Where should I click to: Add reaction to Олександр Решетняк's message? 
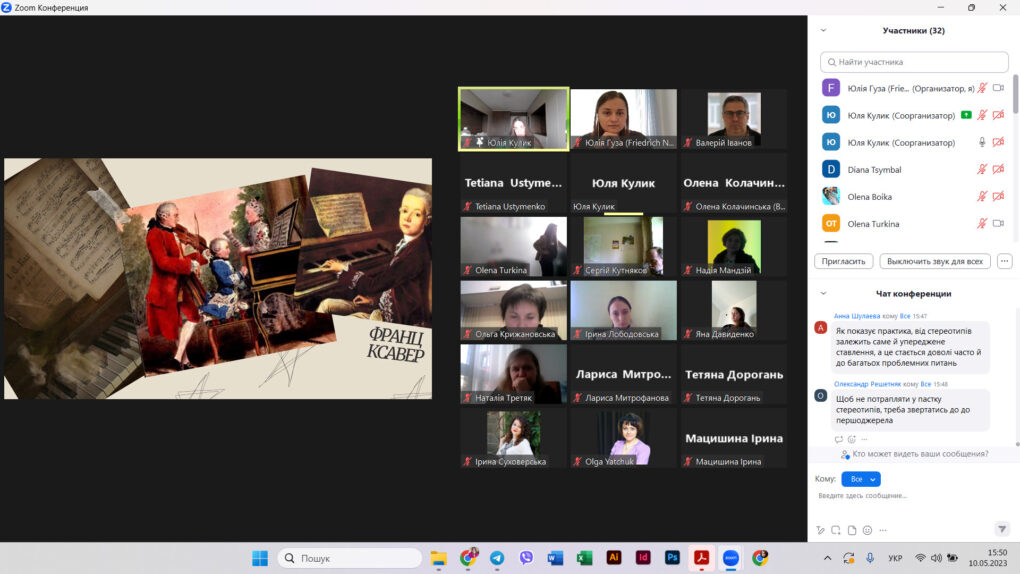tap(852, 439)
